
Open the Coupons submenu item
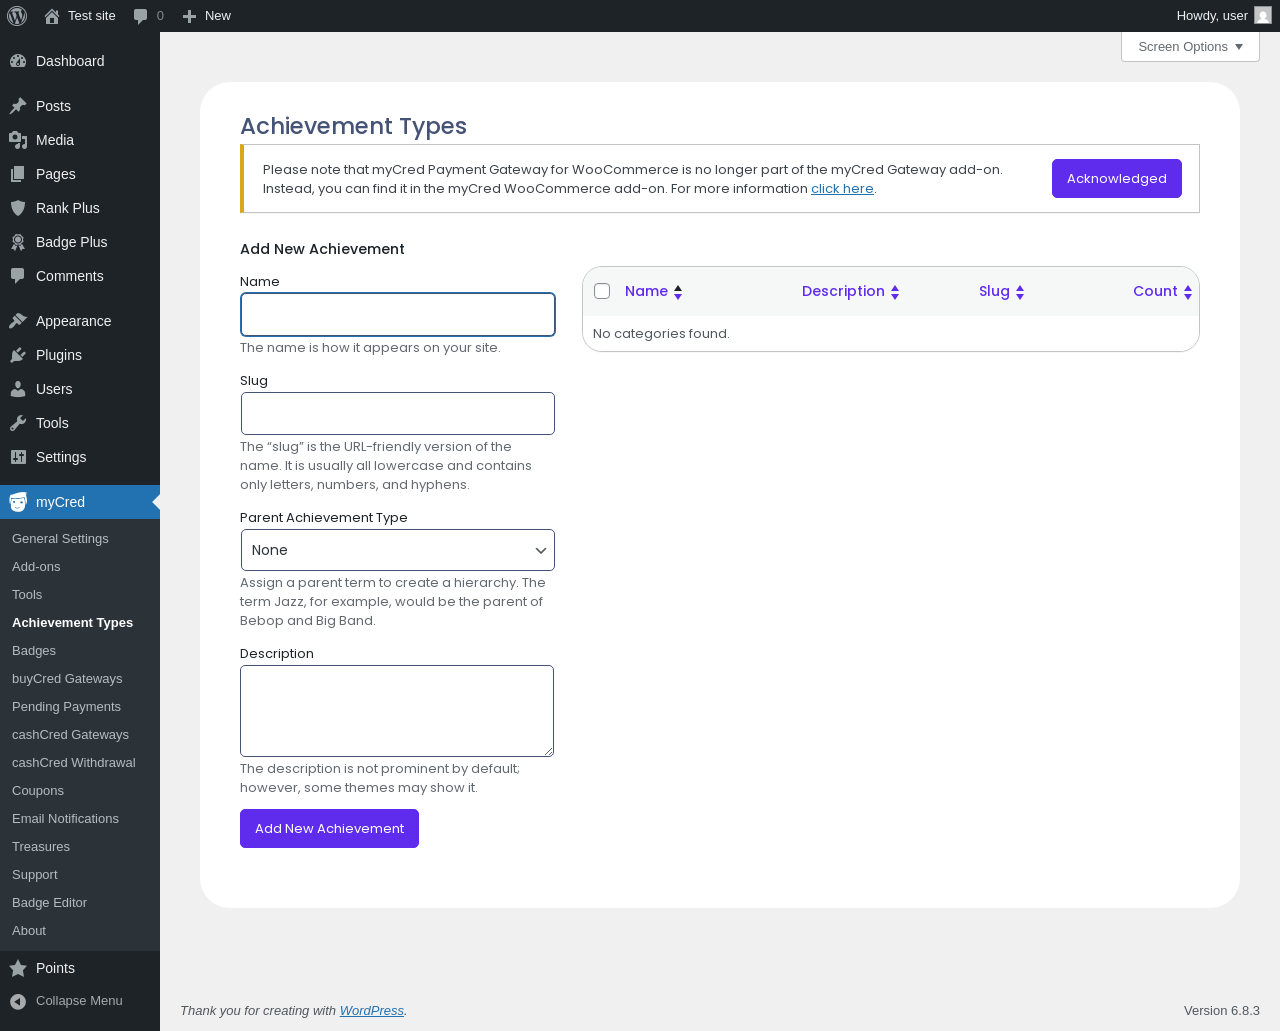click(x=38, y=791)
